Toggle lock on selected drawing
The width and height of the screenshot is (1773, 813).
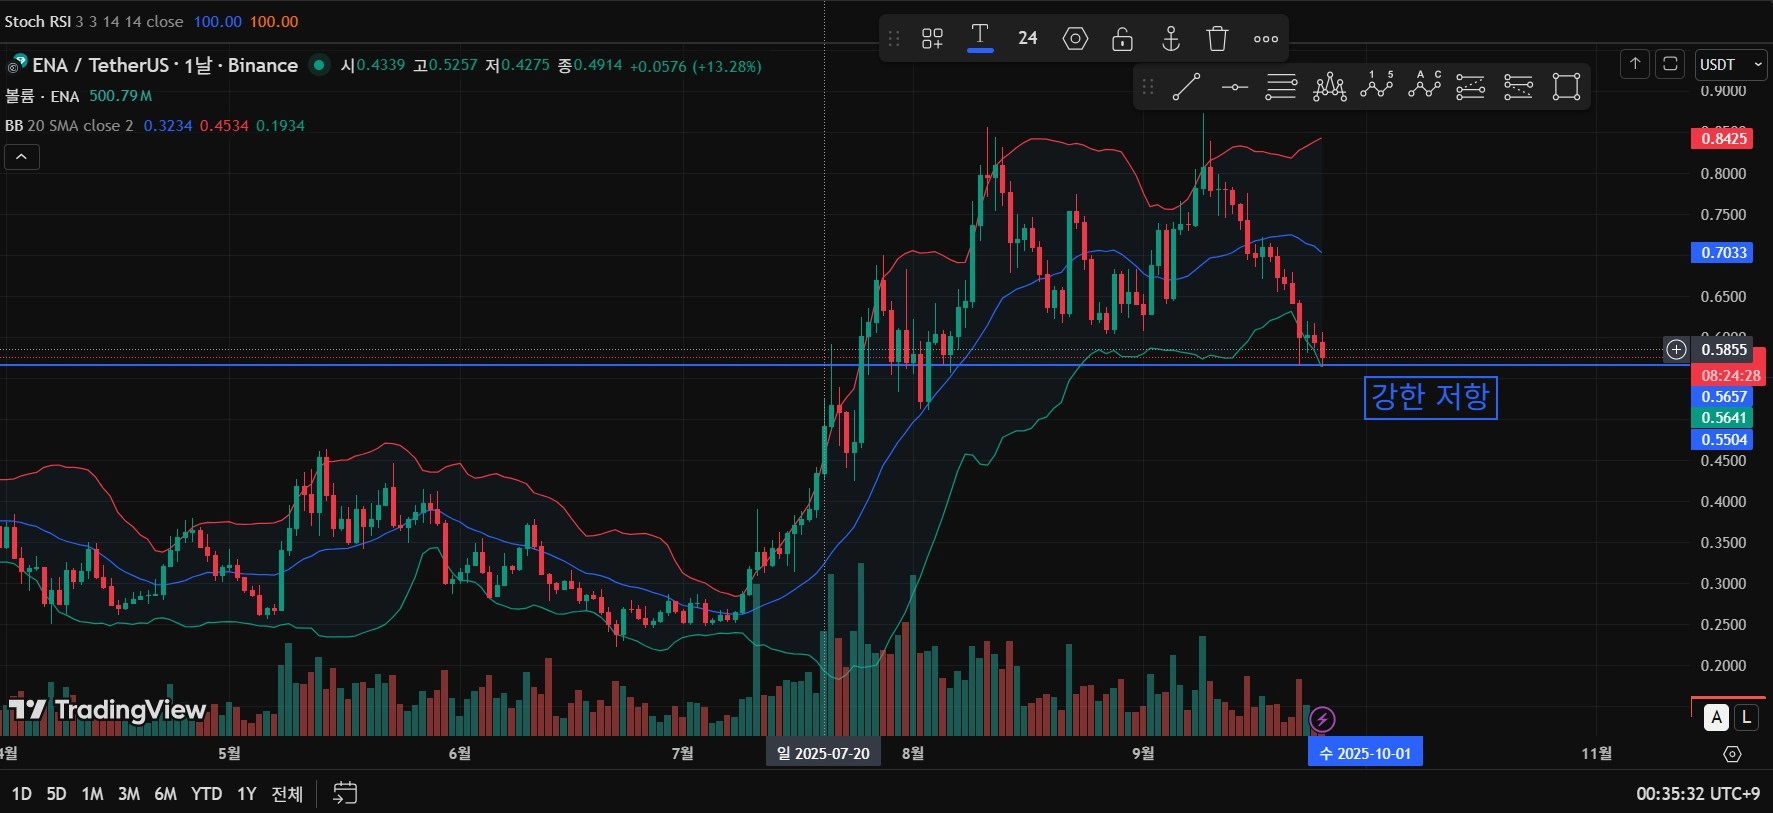(x=1123, y=39)
